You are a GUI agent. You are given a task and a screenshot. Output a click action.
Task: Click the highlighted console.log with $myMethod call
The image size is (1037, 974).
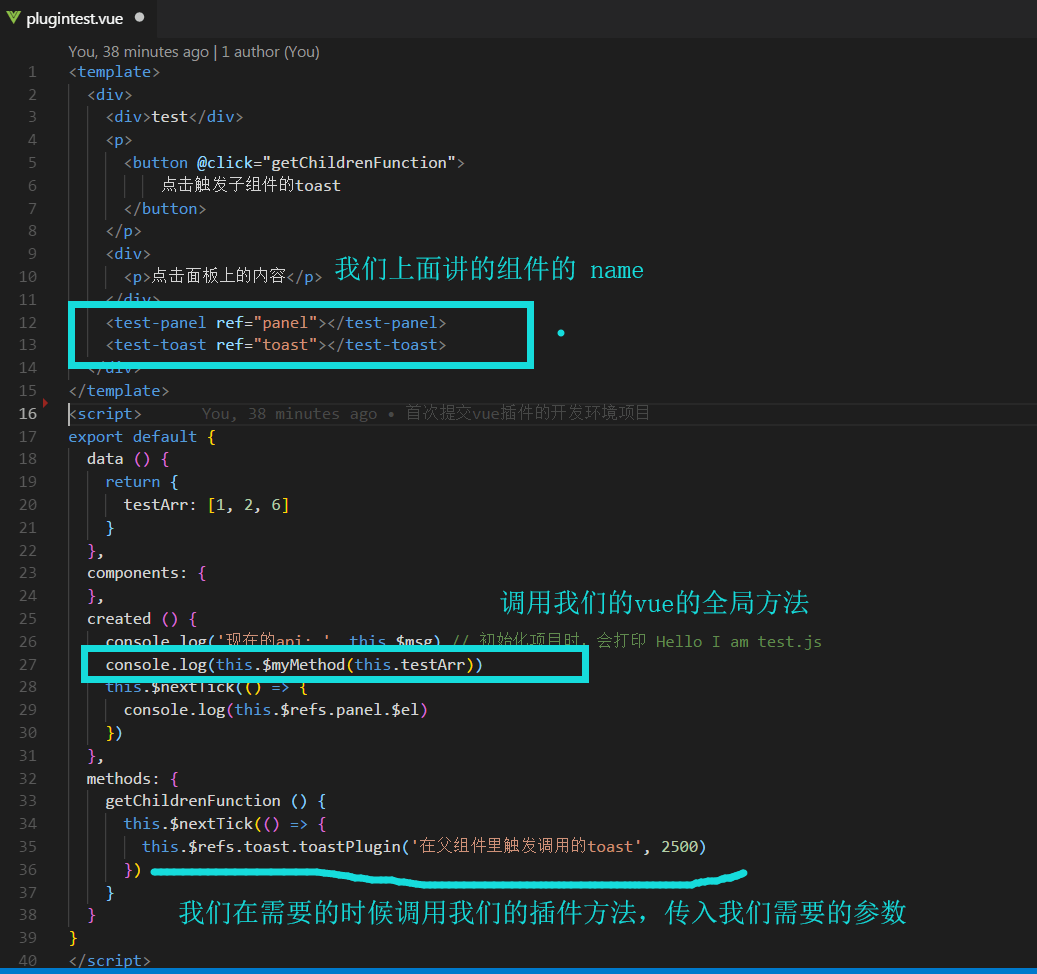(x=295, y=663)
